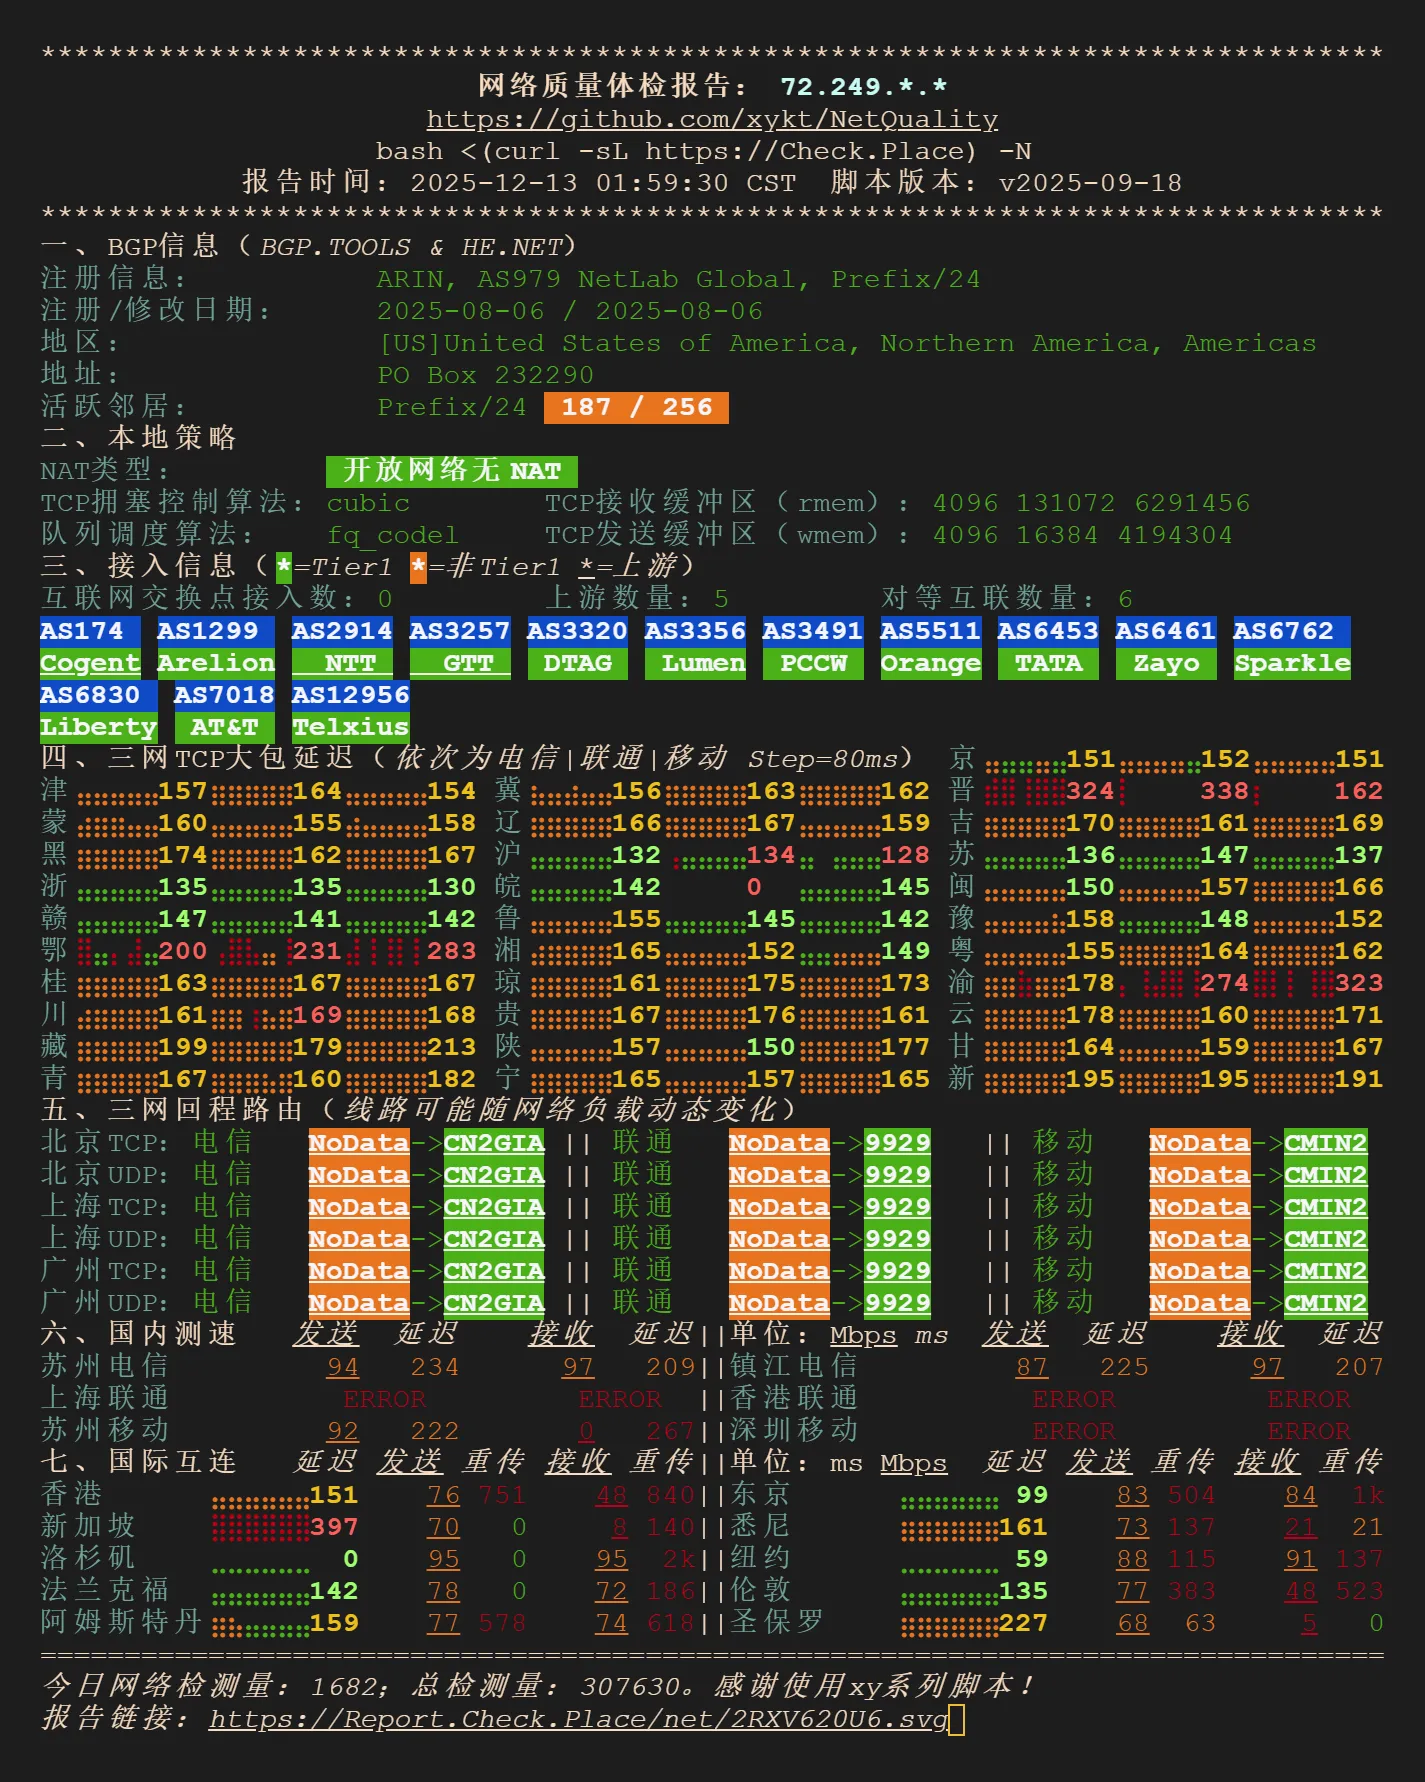
Task: Click the green 开放网络无NAT badge
Action: coord(451,471)
